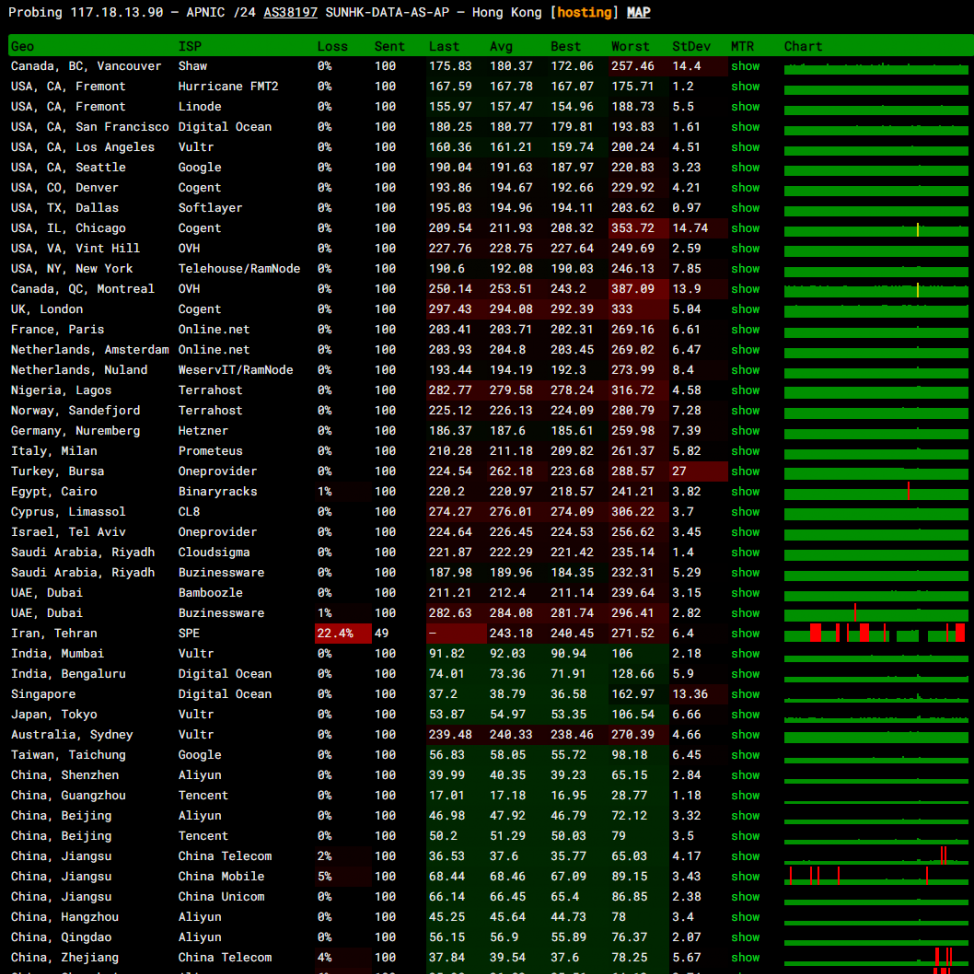The width and height of the screenshot is (974, 974).
Task: Click the Sent column header
Action: coord(389,47)
